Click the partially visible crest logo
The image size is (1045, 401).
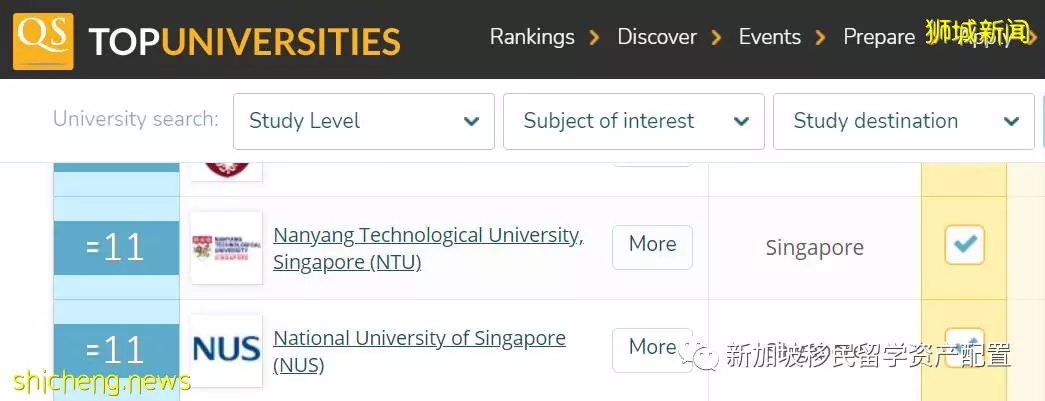click(x=227, y=171)
